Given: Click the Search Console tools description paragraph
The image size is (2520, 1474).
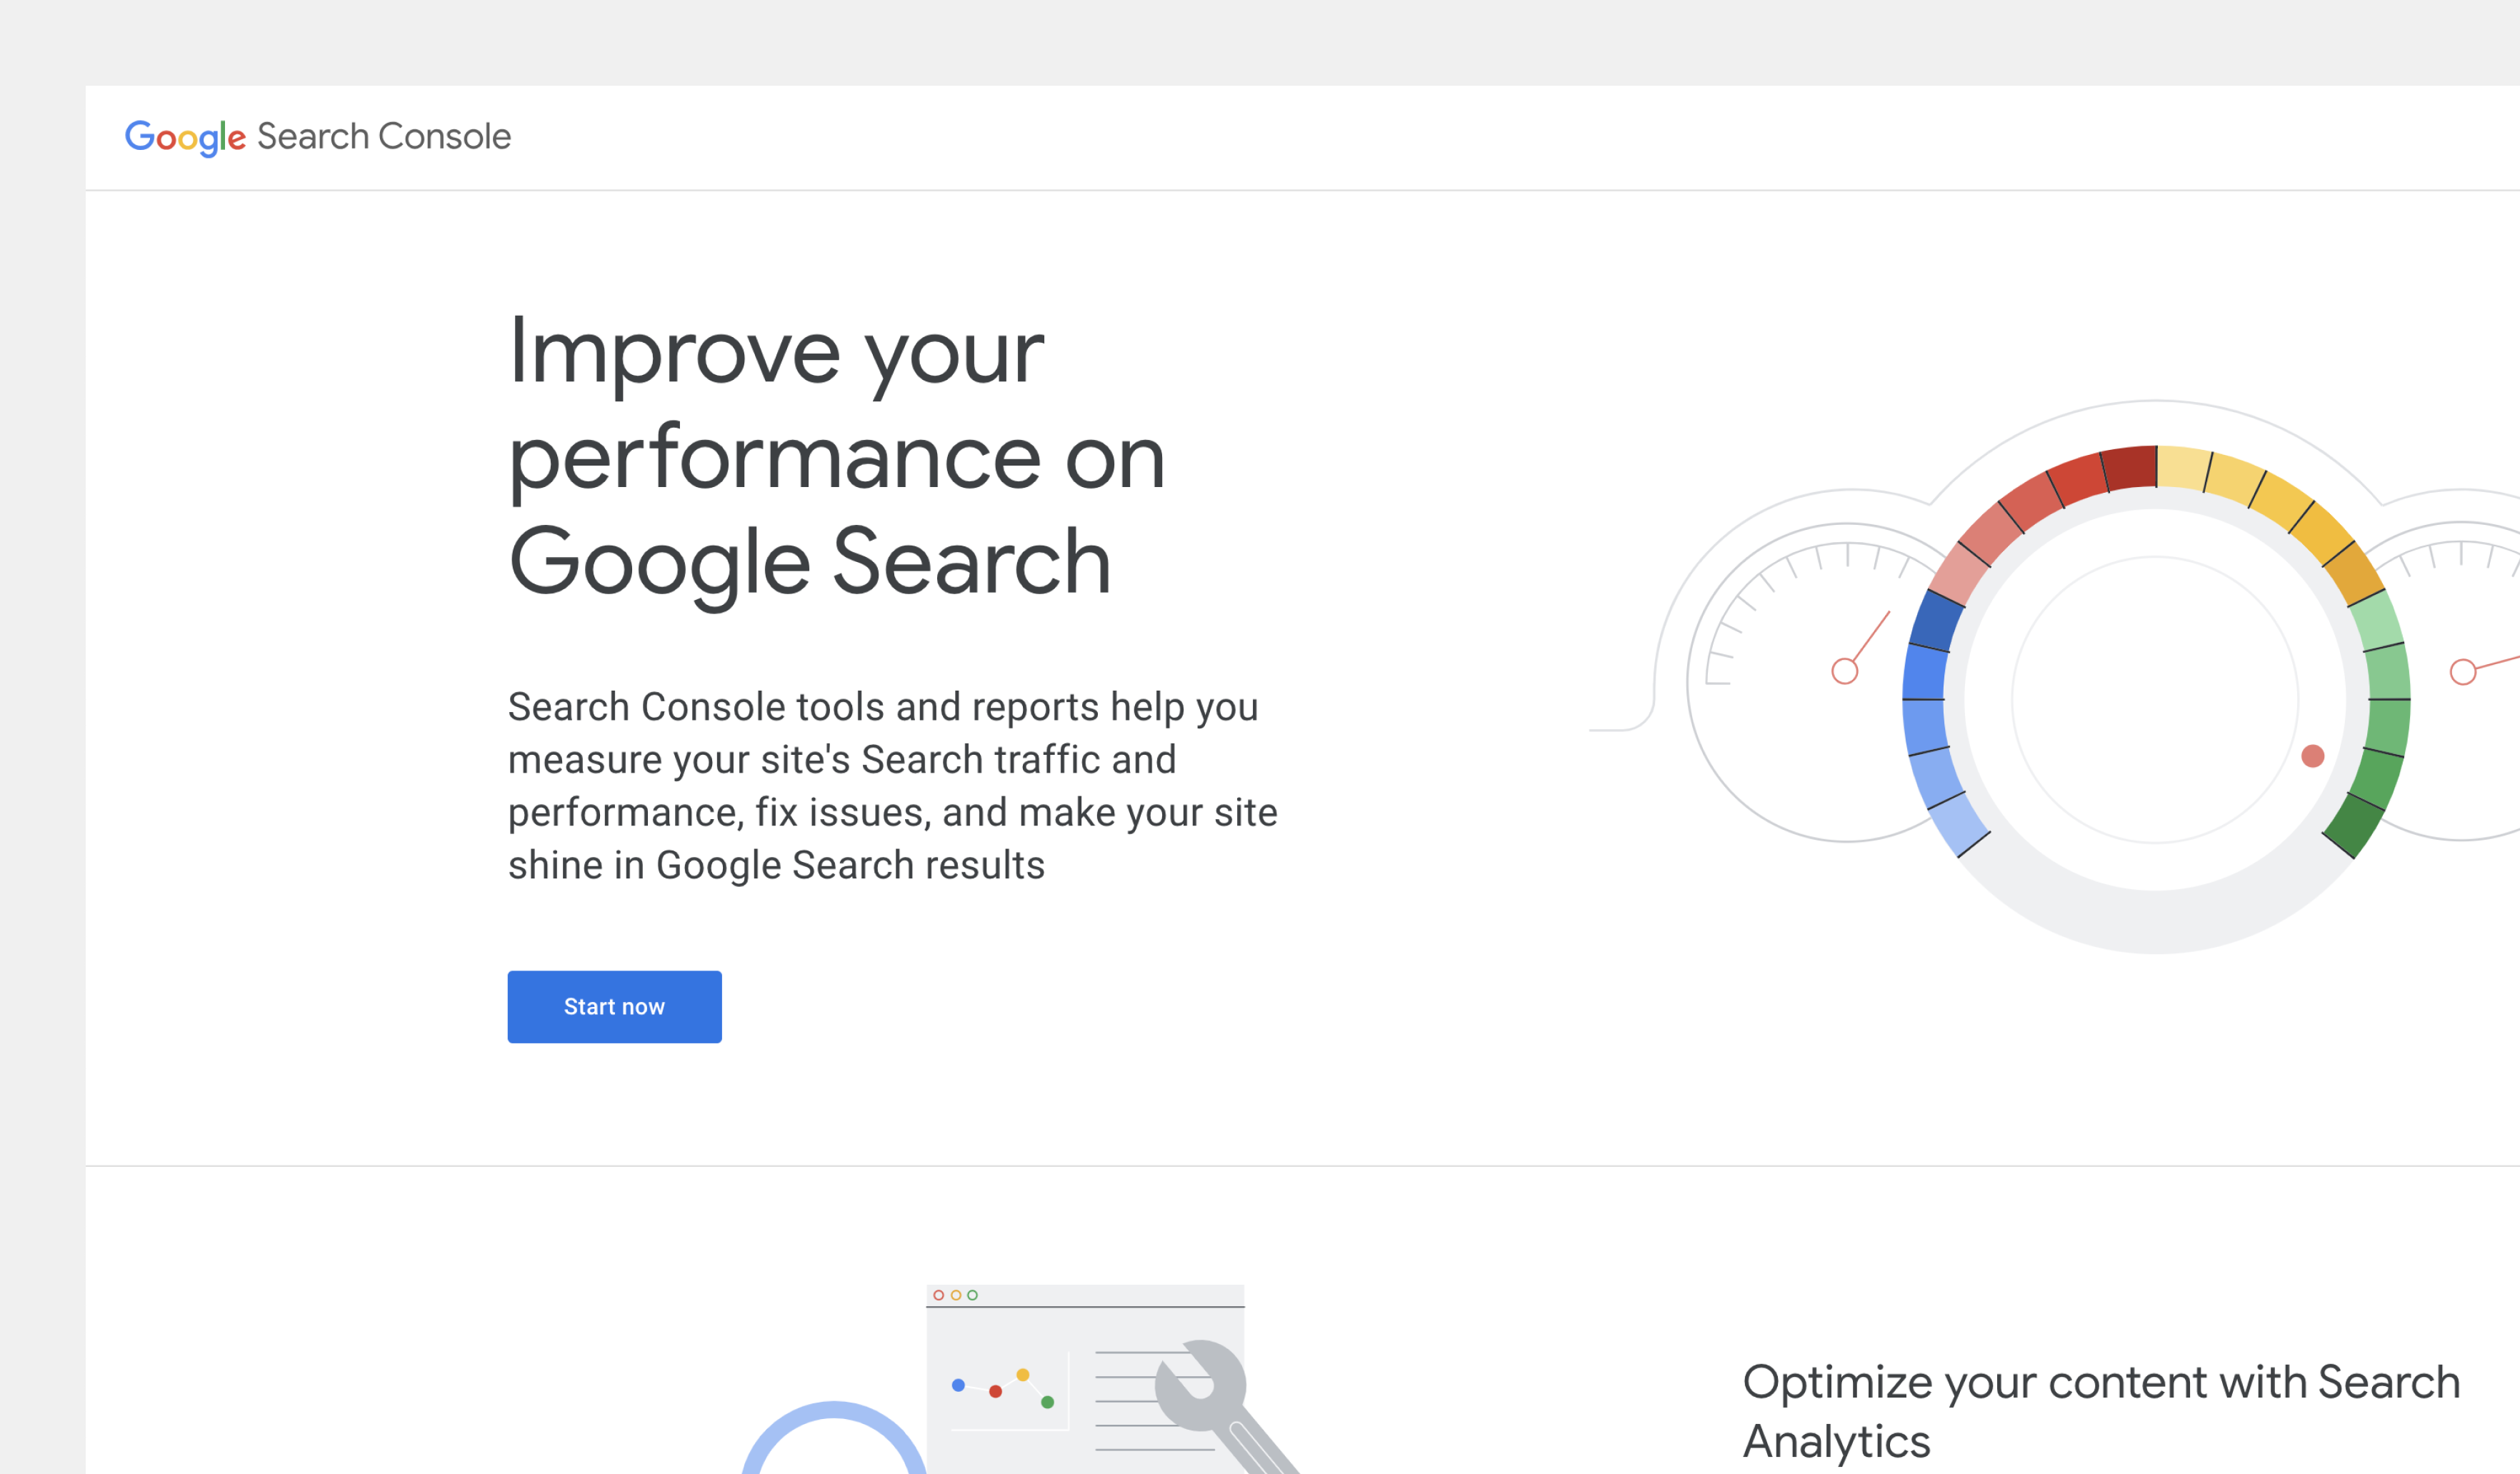Looking at the screenshot, I should (x=892, y=786).
